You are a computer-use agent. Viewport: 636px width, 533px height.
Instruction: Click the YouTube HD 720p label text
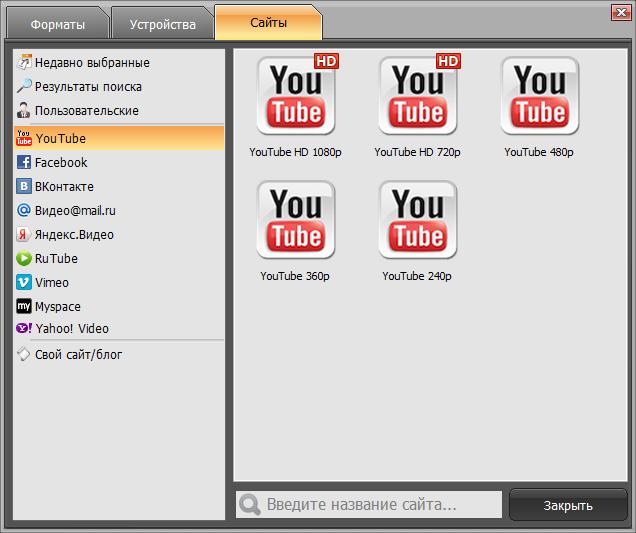pos(417,152)
